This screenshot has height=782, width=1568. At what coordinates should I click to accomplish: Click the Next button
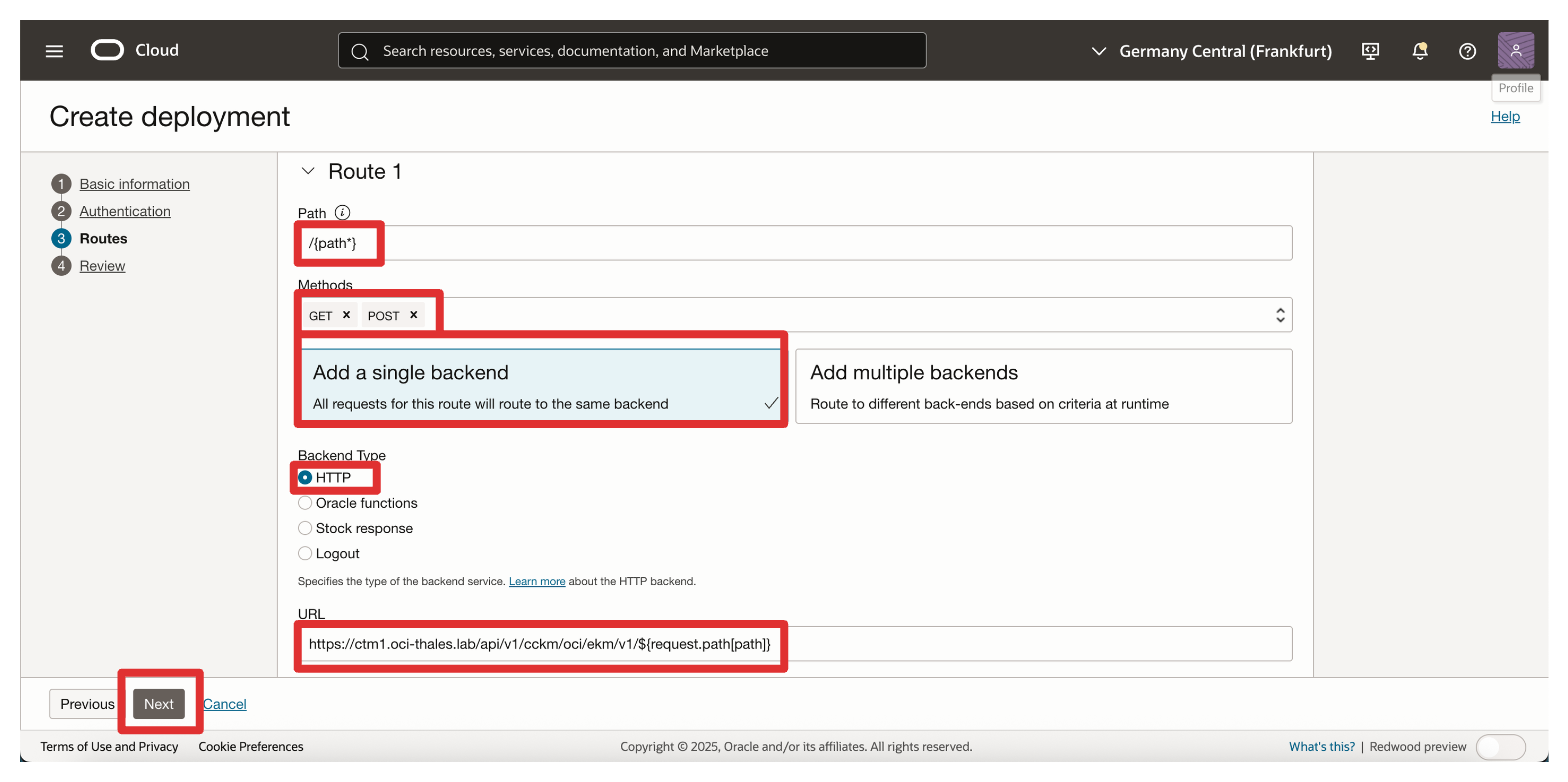[x=159, y=704]
